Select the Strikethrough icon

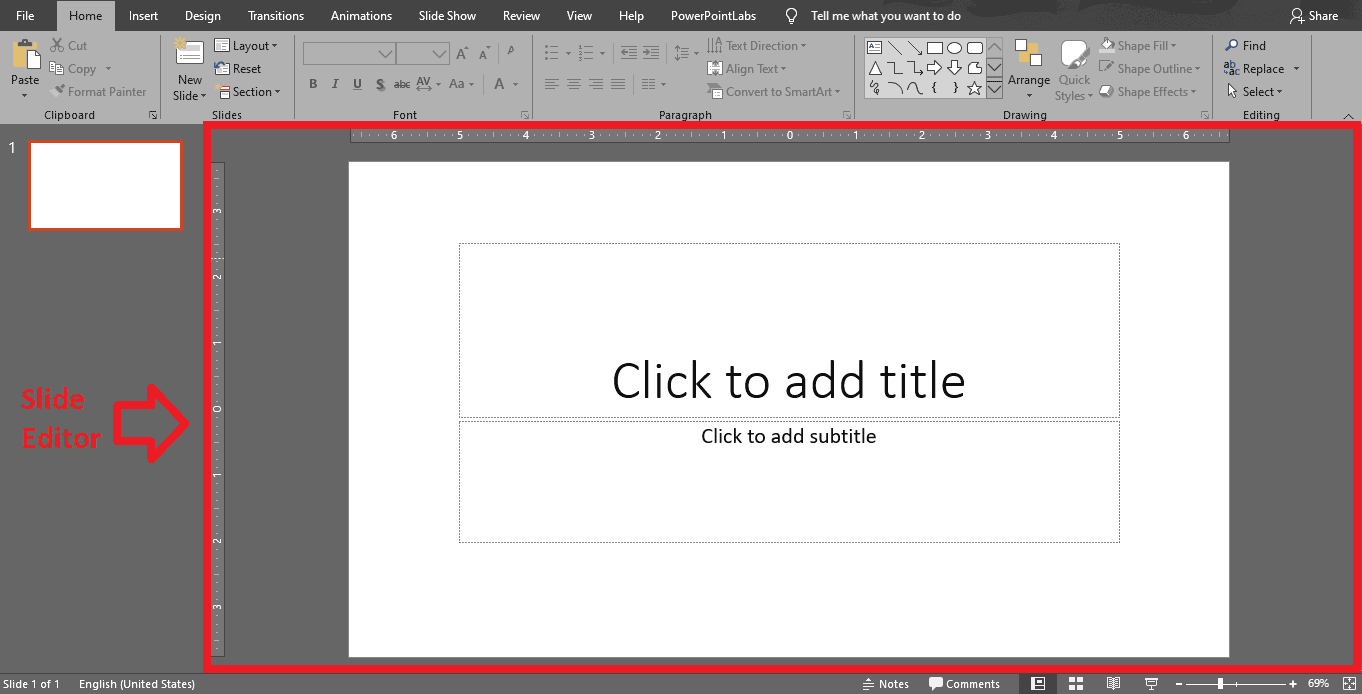[380, 84]
